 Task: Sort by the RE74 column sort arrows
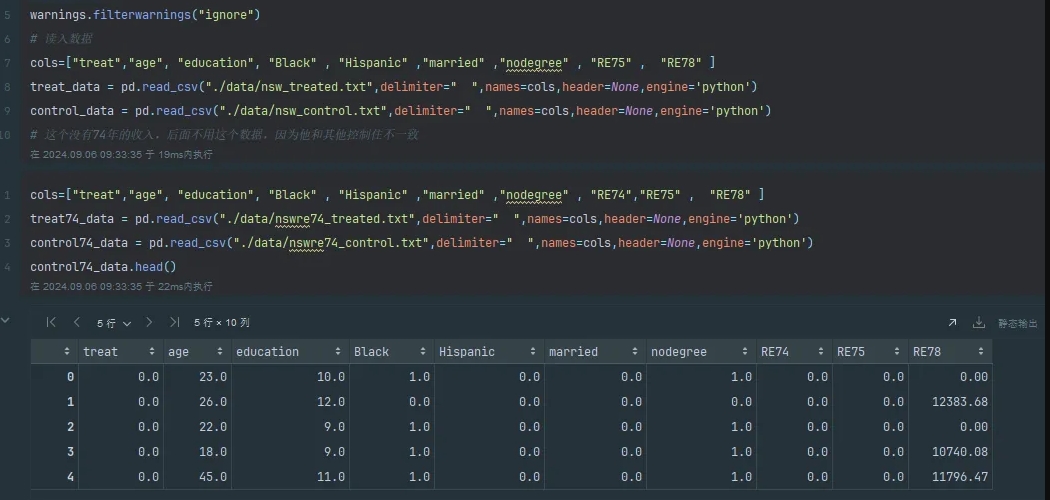(820, 351)
